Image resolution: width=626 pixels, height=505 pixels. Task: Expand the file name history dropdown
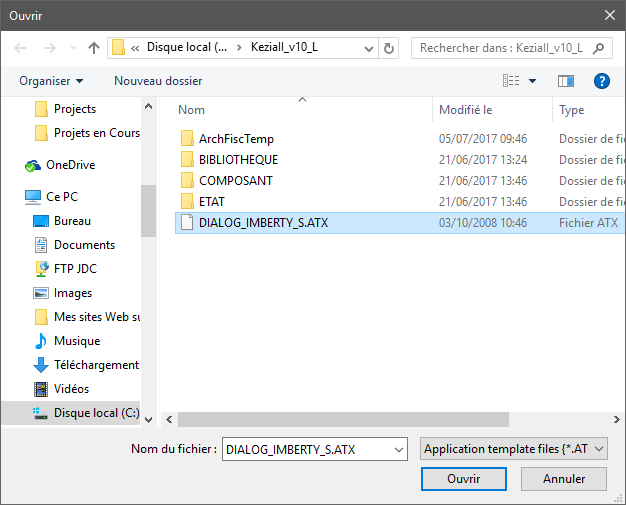tap(399, 450)
